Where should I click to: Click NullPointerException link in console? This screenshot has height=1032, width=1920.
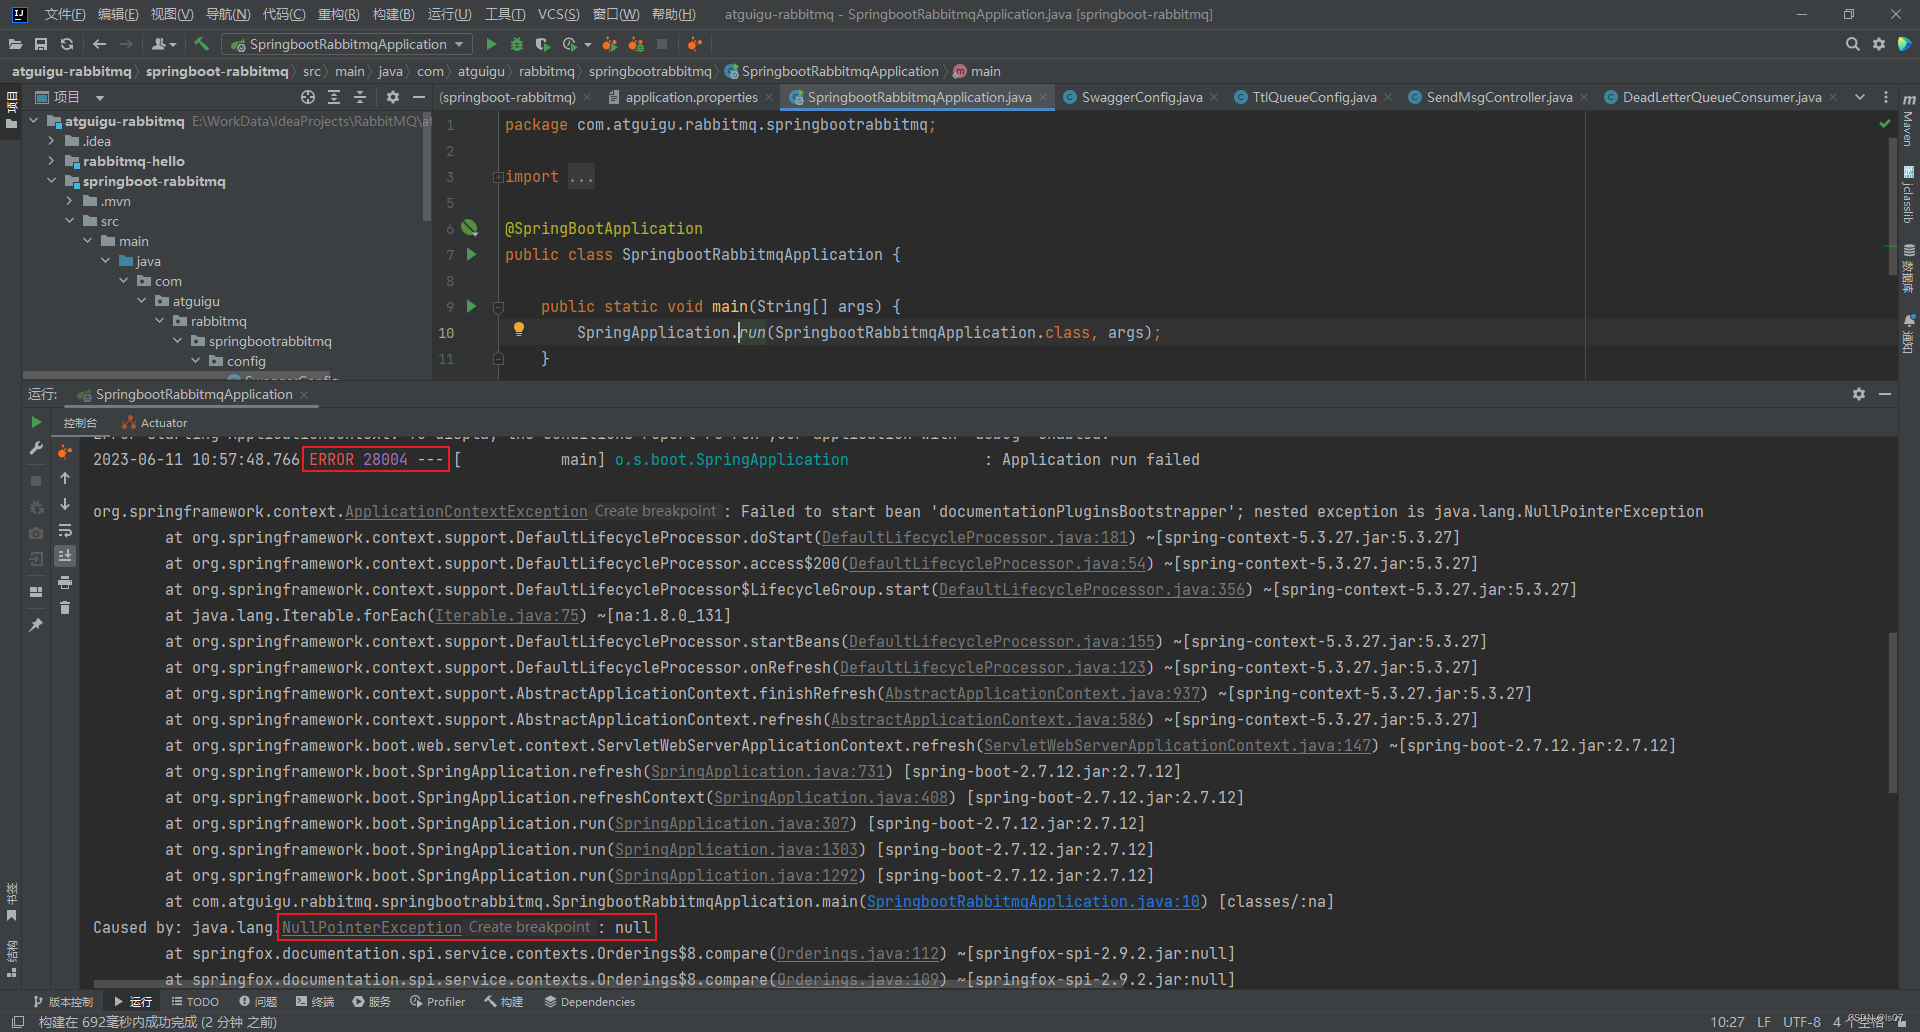372,927
